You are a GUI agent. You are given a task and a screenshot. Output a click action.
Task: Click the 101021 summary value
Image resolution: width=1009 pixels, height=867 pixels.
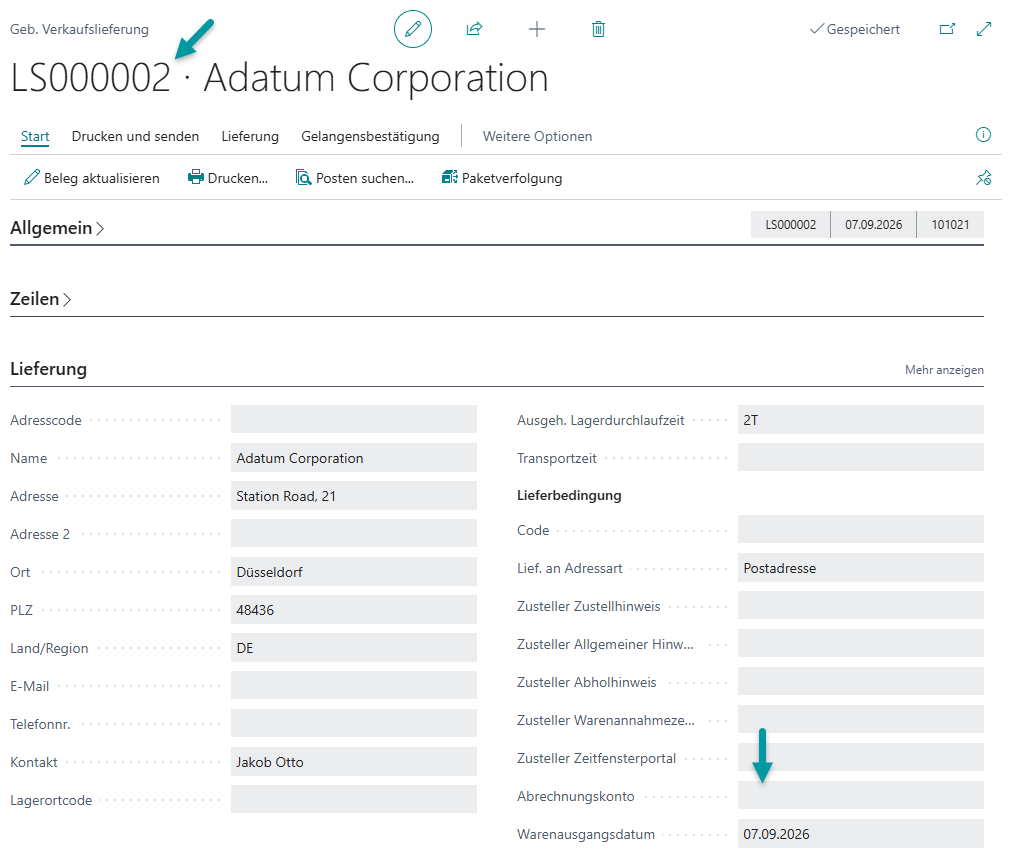pyautogui.click(x=950, y=225)
